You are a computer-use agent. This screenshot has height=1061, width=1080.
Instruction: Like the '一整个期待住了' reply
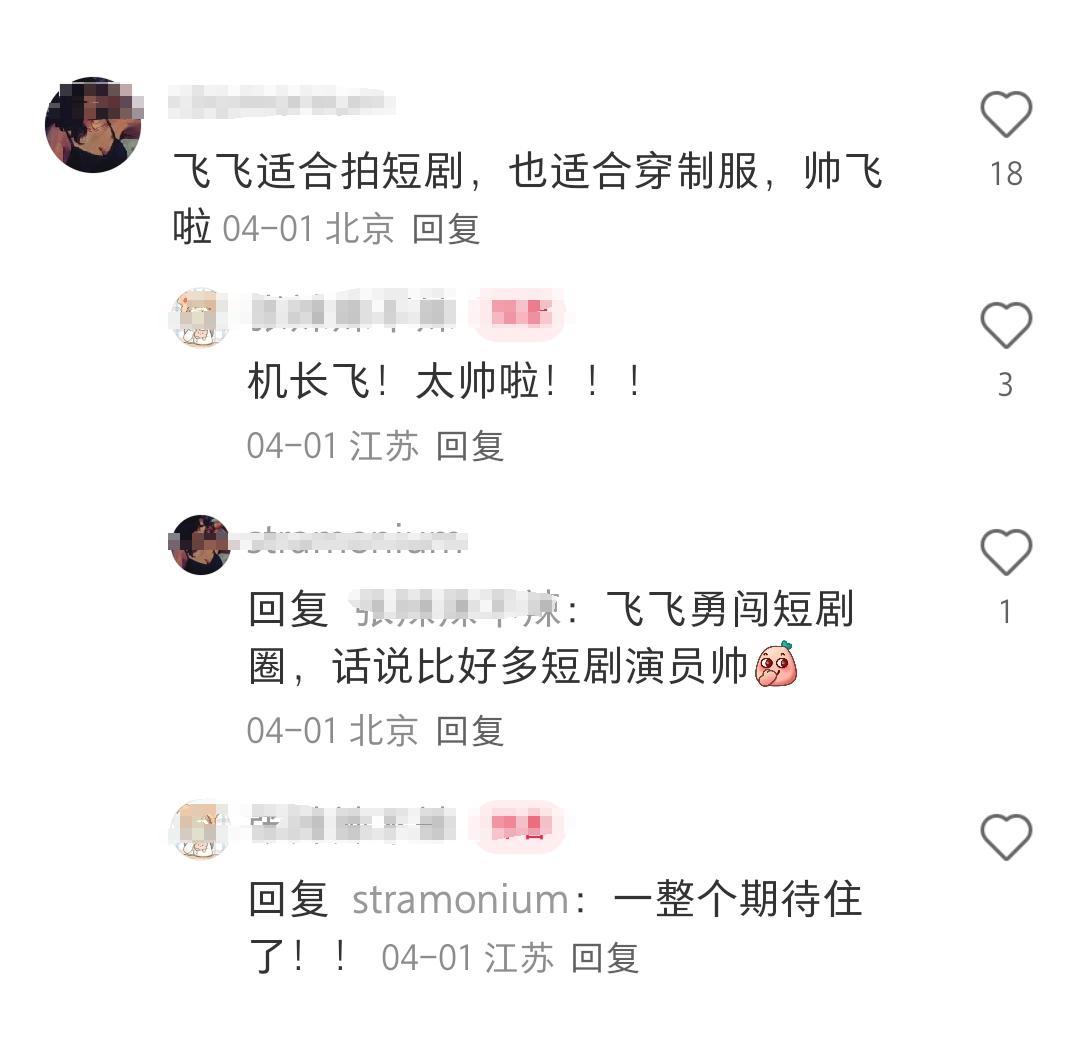pyautogui.click(x=1006, y=837)
